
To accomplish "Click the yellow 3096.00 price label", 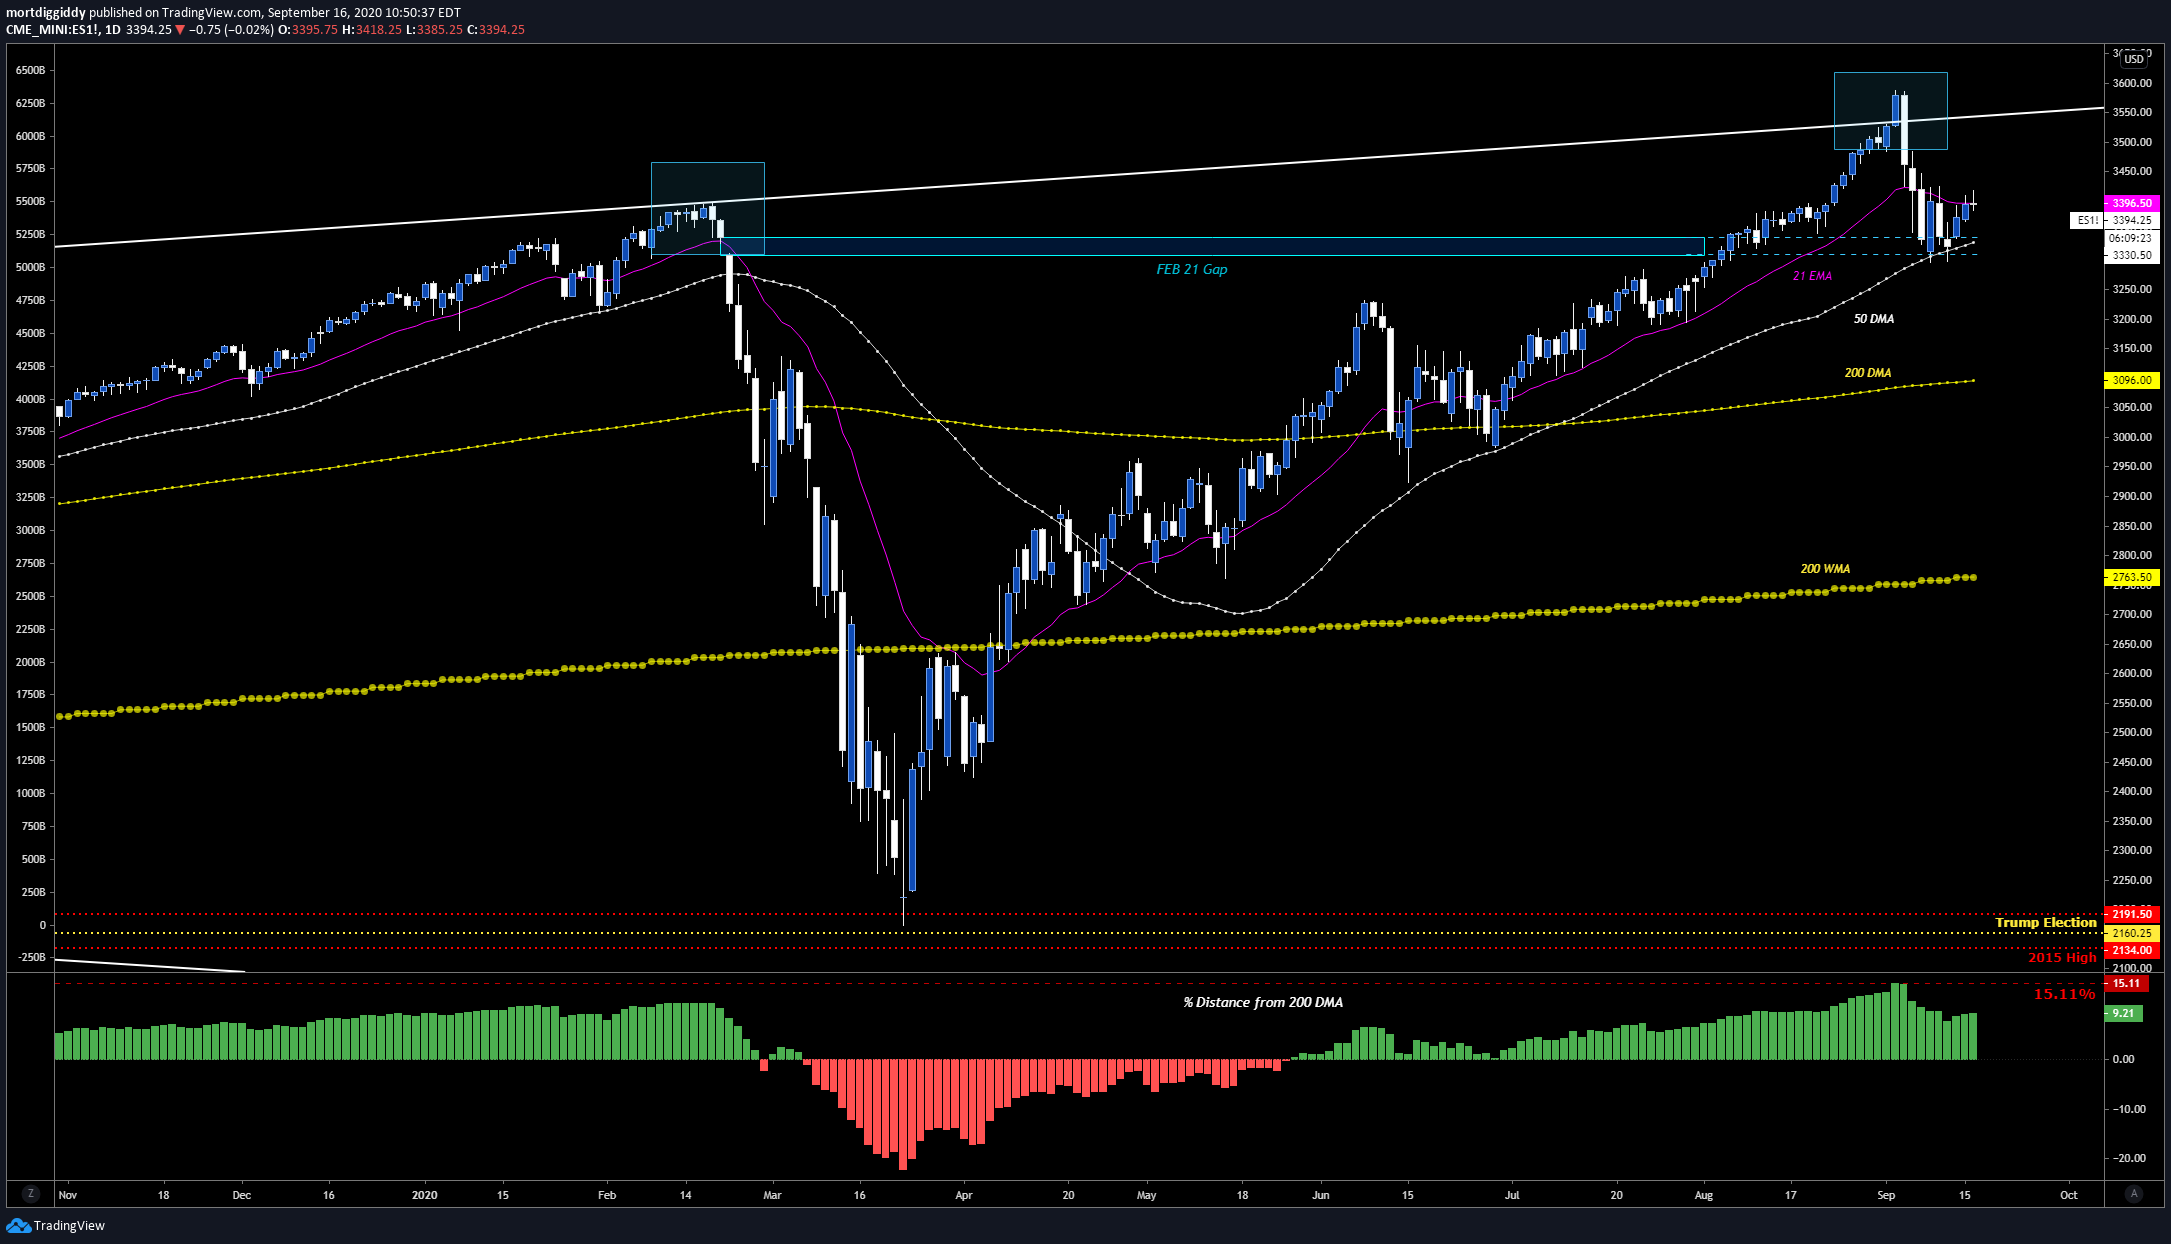I will pos(2132,380).
